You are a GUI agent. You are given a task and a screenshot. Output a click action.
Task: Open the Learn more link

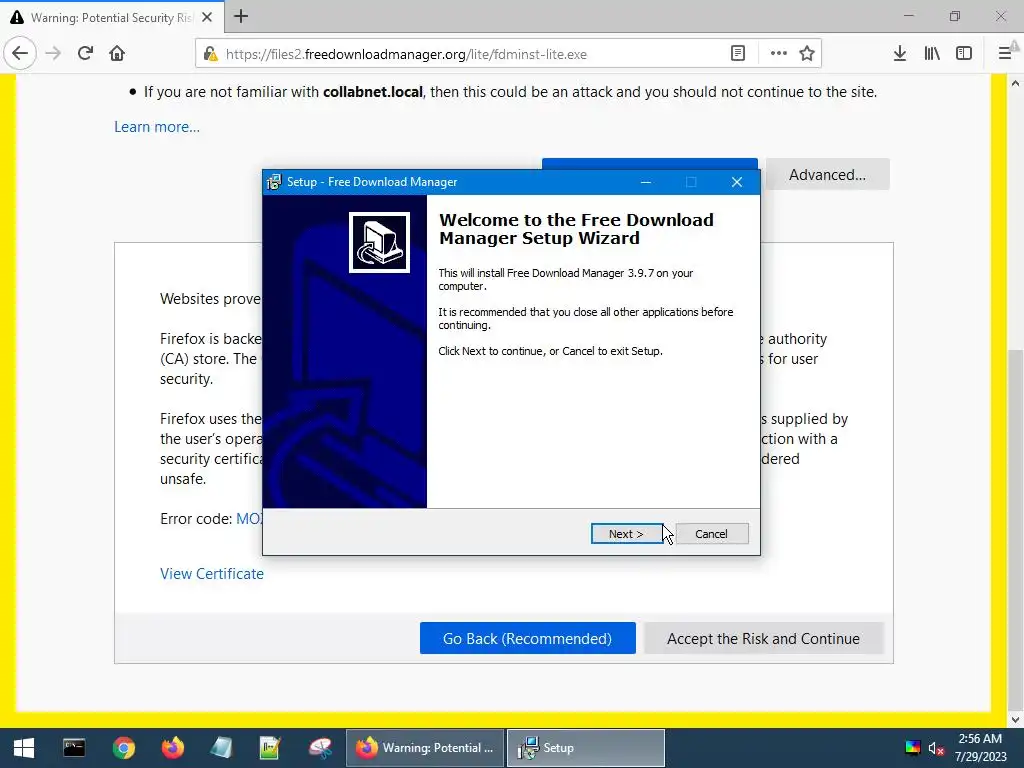pyautogui.click(x=157, y=127)
